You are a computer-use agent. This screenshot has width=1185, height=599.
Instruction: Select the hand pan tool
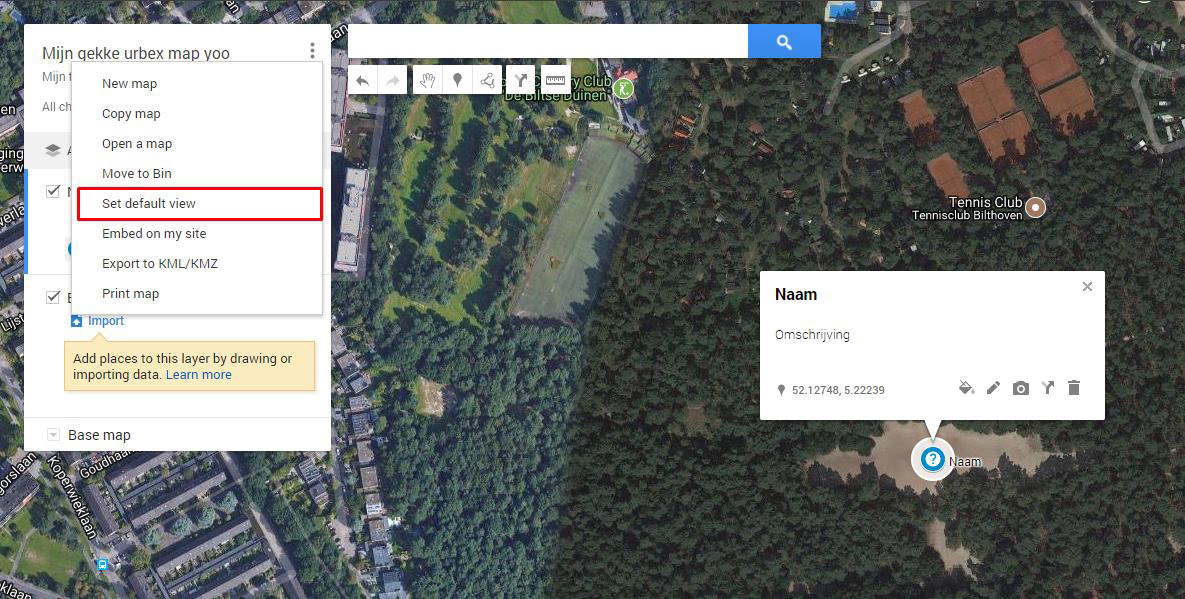pos(428,80)
